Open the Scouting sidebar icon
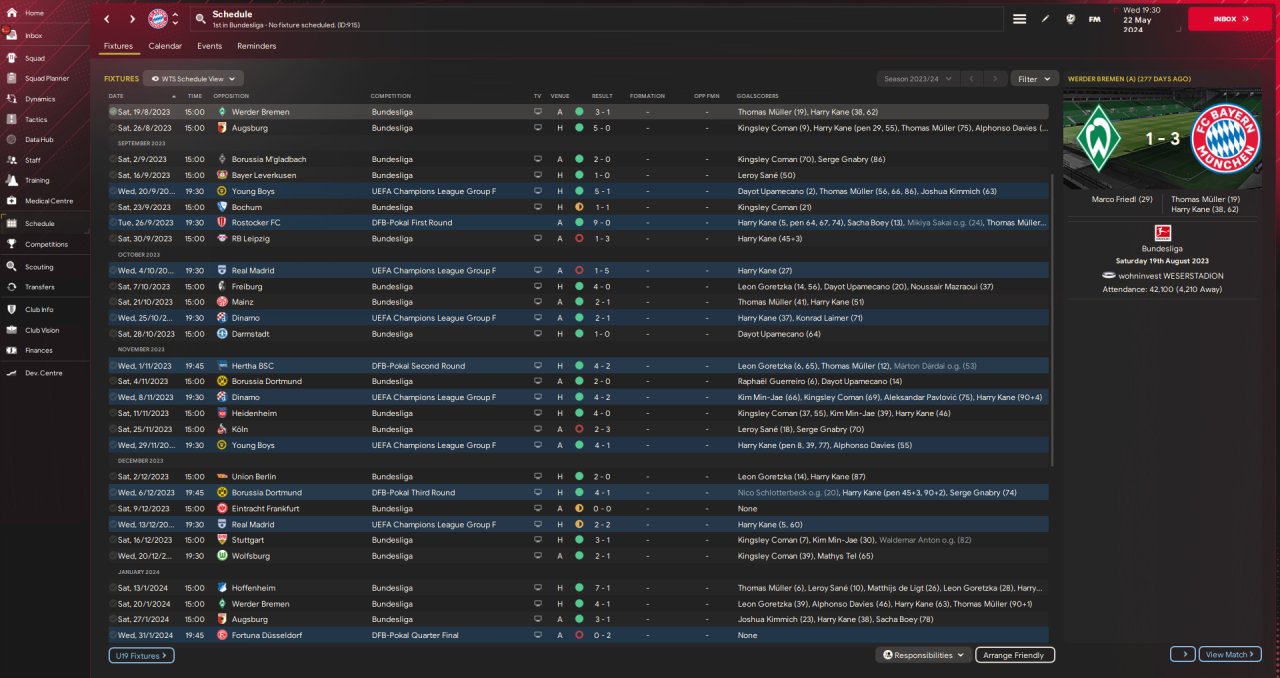Image resolution: width=1280 pixels, height=678 pixels. point(11,267)
